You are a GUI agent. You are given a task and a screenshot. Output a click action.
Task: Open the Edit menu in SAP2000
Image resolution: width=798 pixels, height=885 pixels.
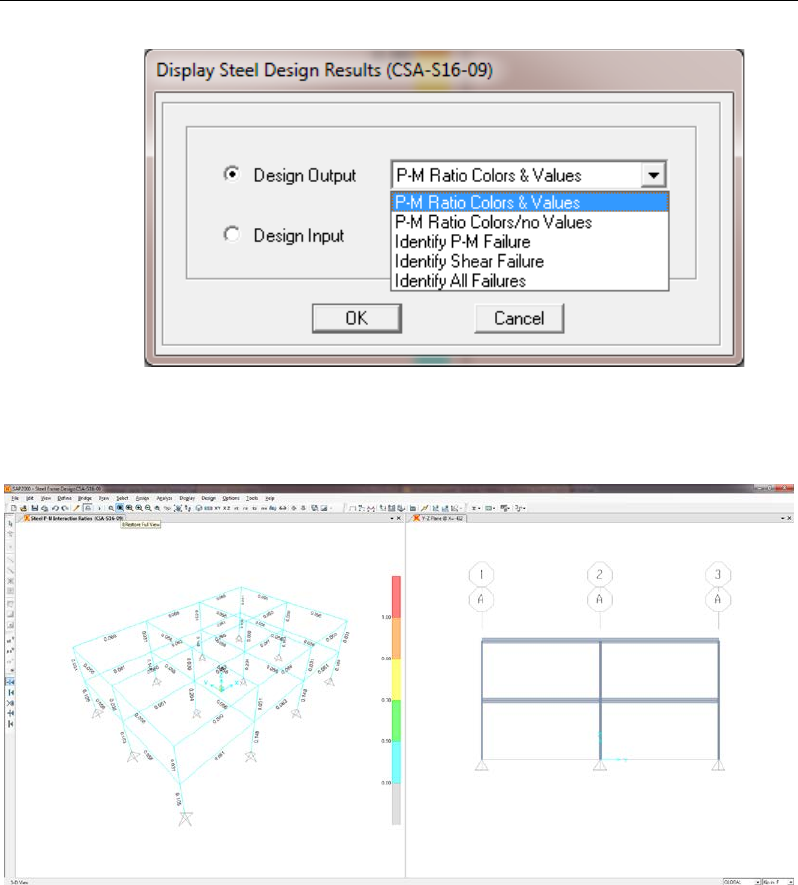[x=30, y=498]
